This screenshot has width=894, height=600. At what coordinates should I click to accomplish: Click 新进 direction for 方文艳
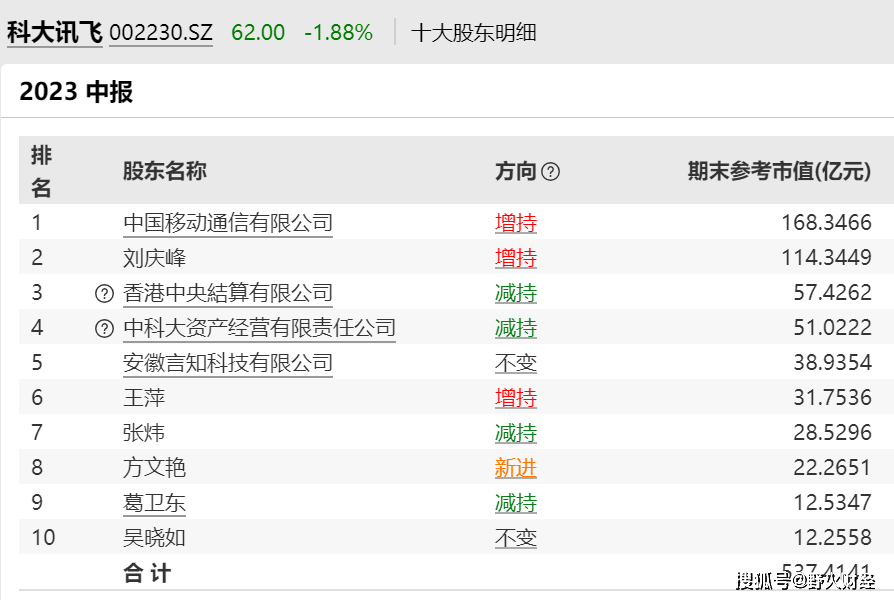click(515, 468)
